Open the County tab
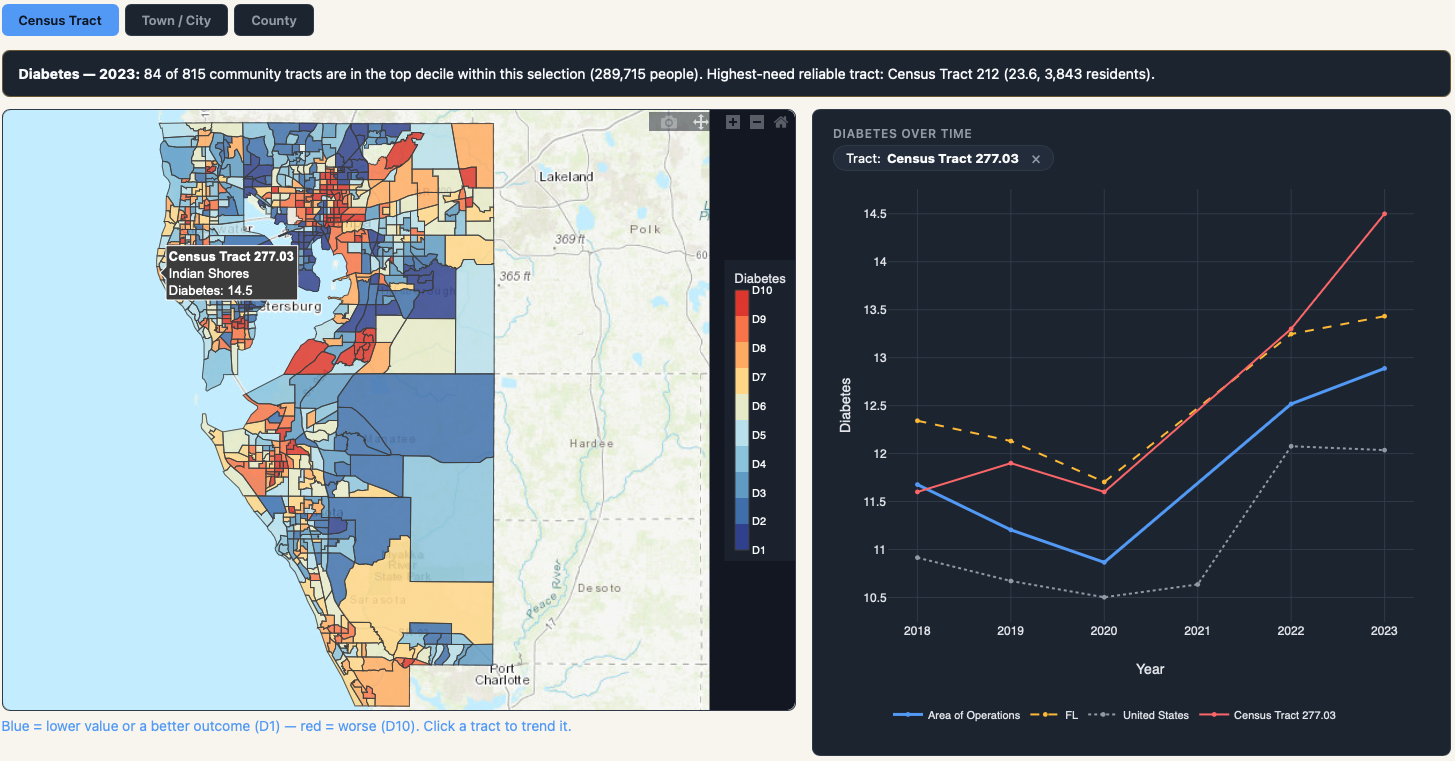Screen dimensions: 1455x761 pyautogui.click(x=274, y=20)
